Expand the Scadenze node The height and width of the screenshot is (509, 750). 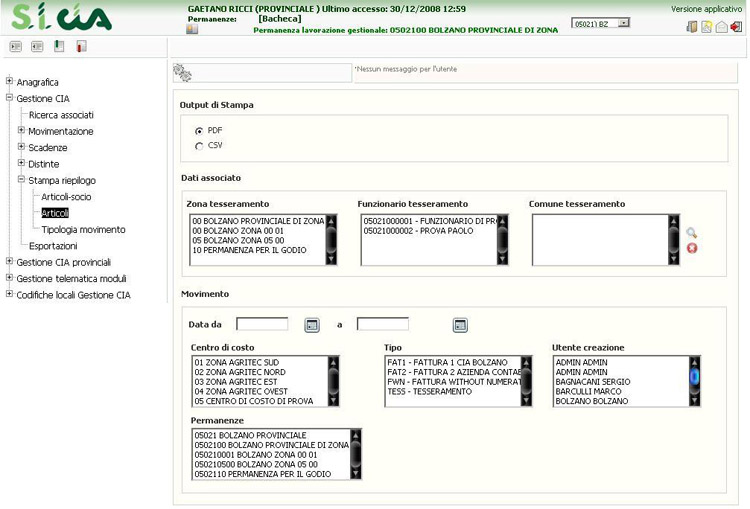click(x=21, y=146)
